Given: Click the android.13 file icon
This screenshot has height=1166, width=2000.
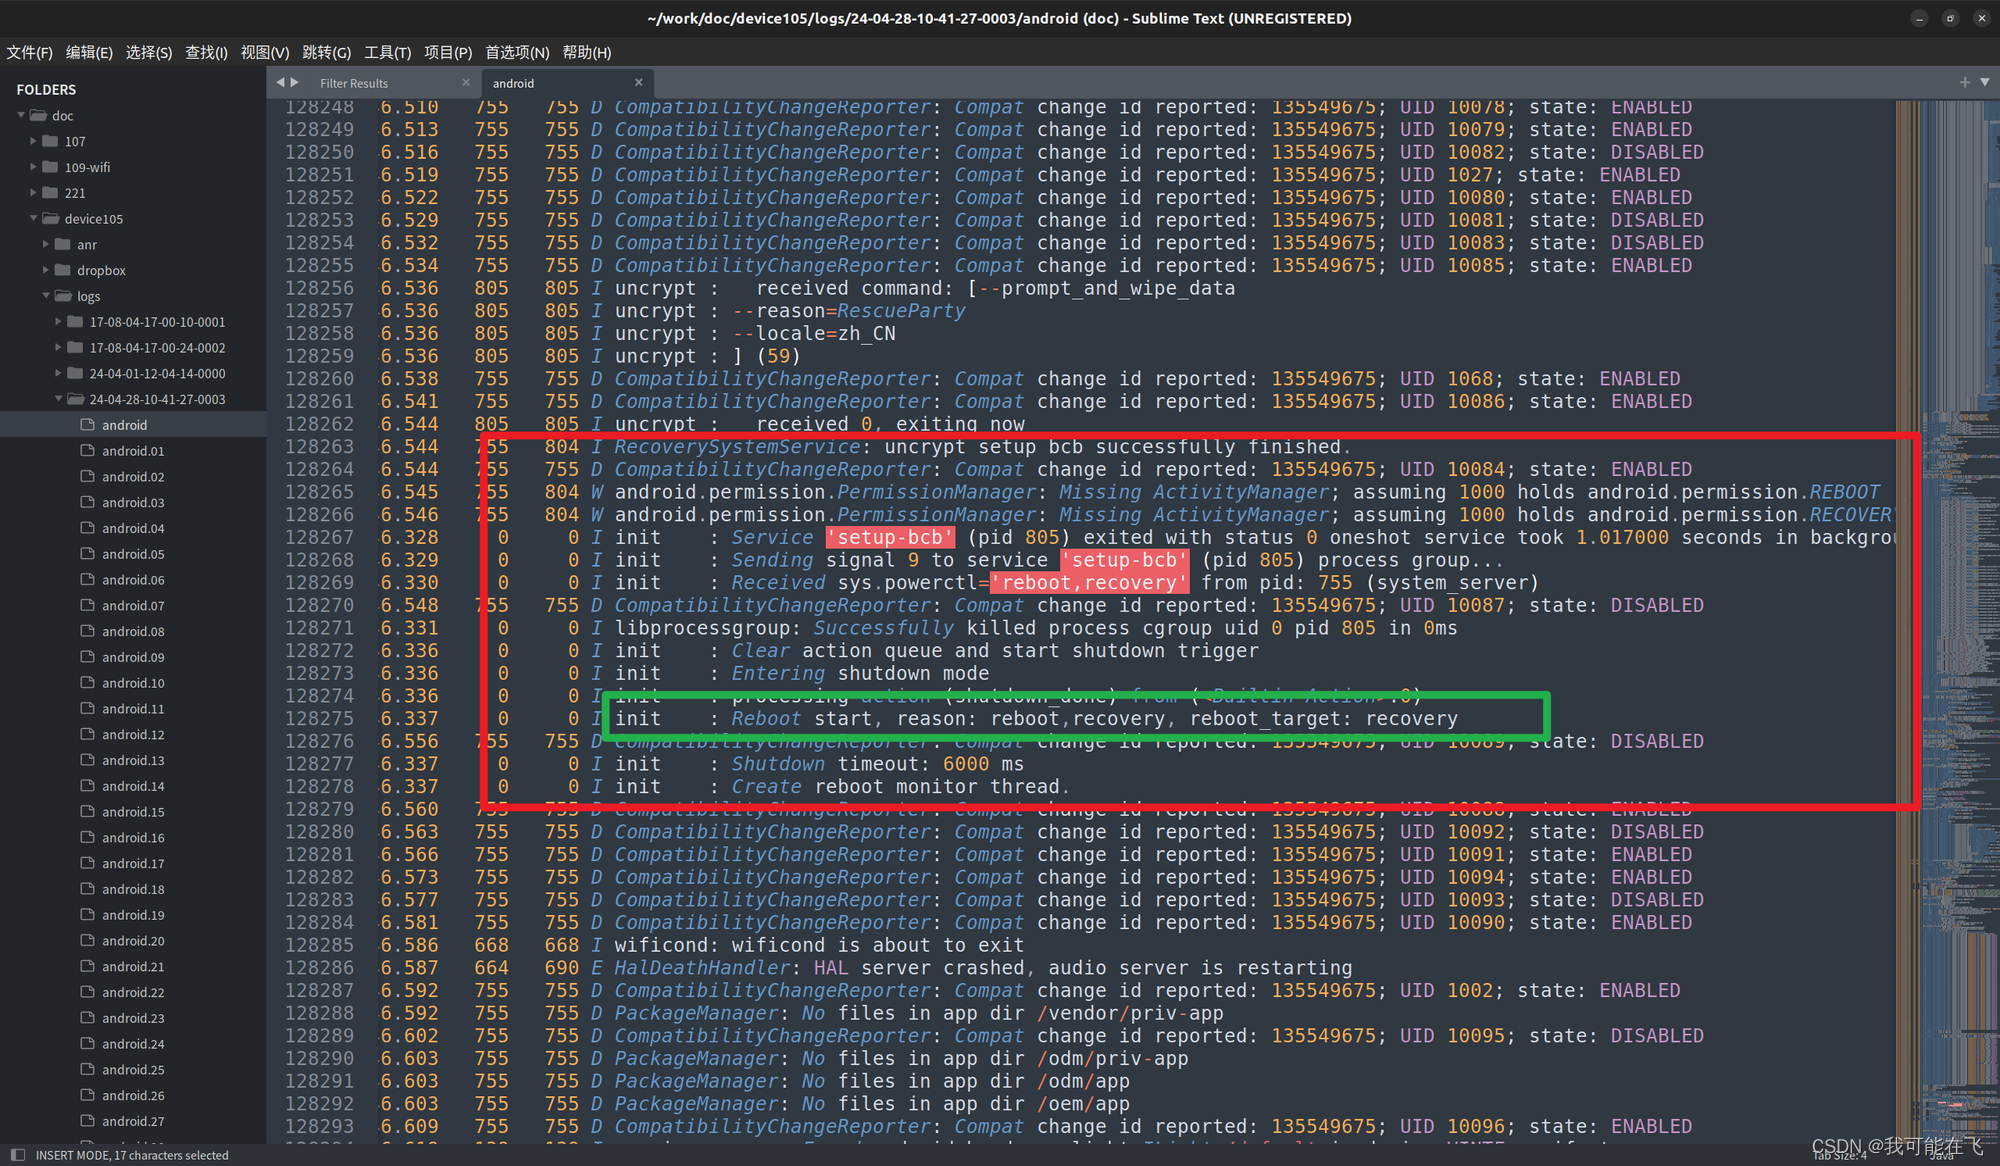Looking at the screenshot, I should click(88, 760).
